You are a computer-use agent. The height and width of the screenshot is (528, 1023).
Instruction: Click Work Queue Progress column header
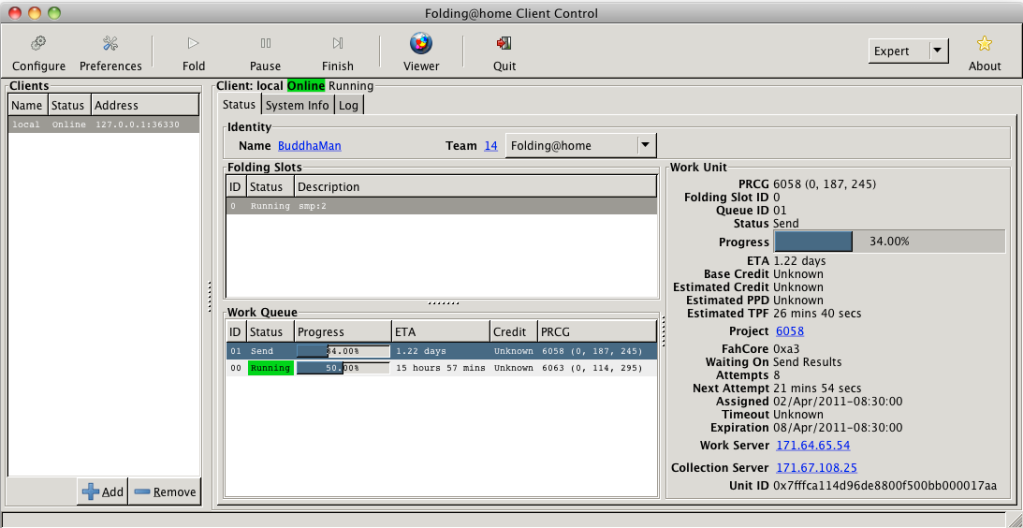pyautogui.click(x=343, y=332)
